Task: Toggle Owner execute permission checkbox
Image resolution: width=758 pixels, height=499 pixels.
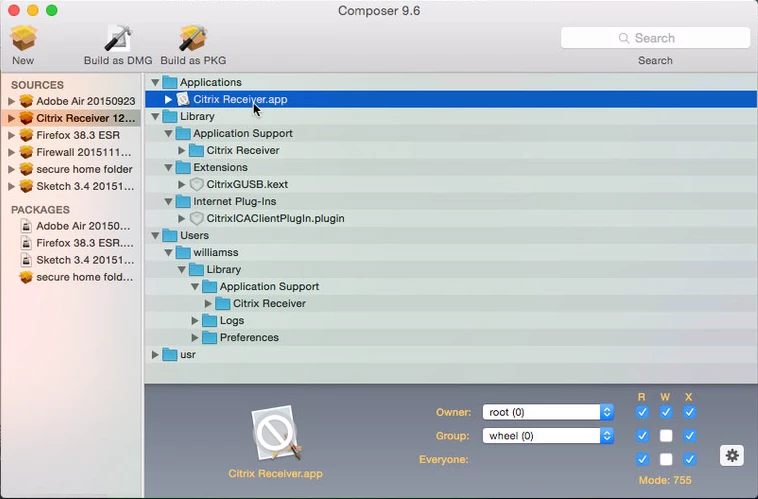Action: point(689,412)
